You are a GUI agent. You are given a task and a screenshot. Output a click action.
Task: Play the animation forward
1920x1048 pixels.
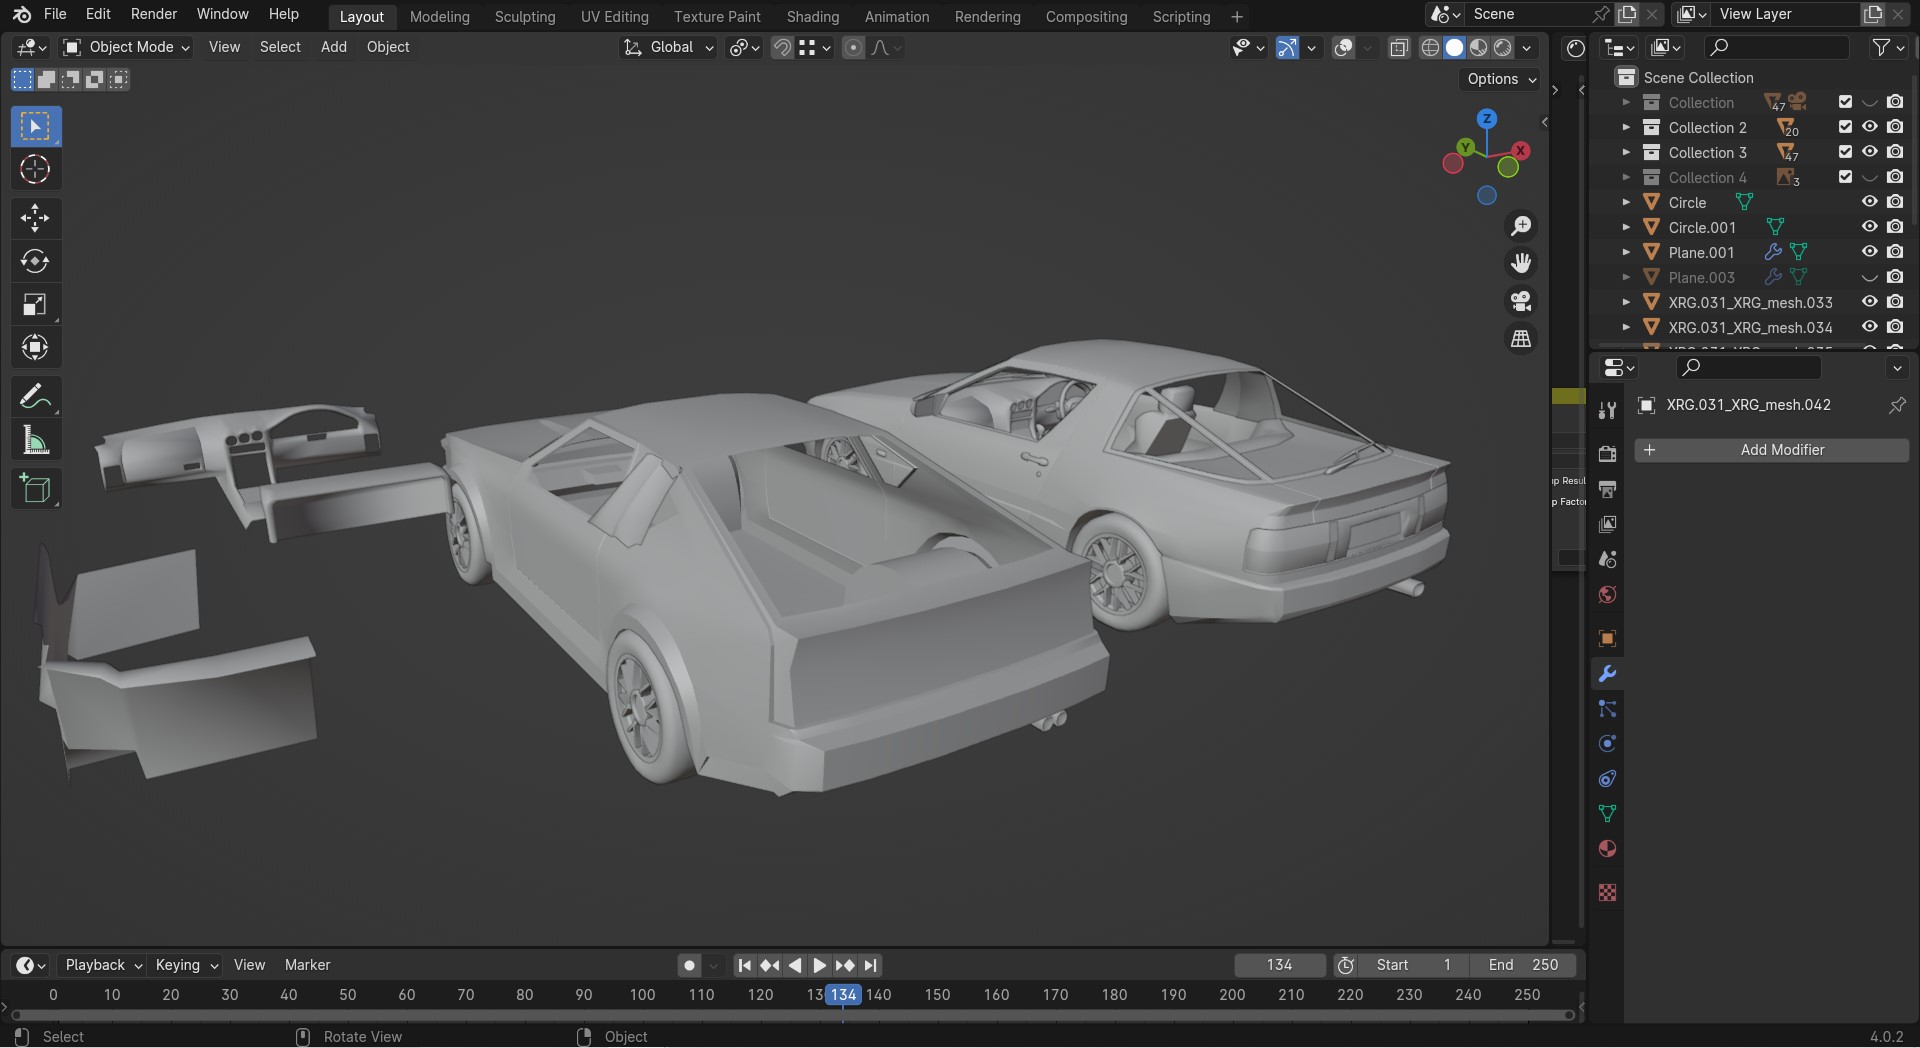(820, 965)
